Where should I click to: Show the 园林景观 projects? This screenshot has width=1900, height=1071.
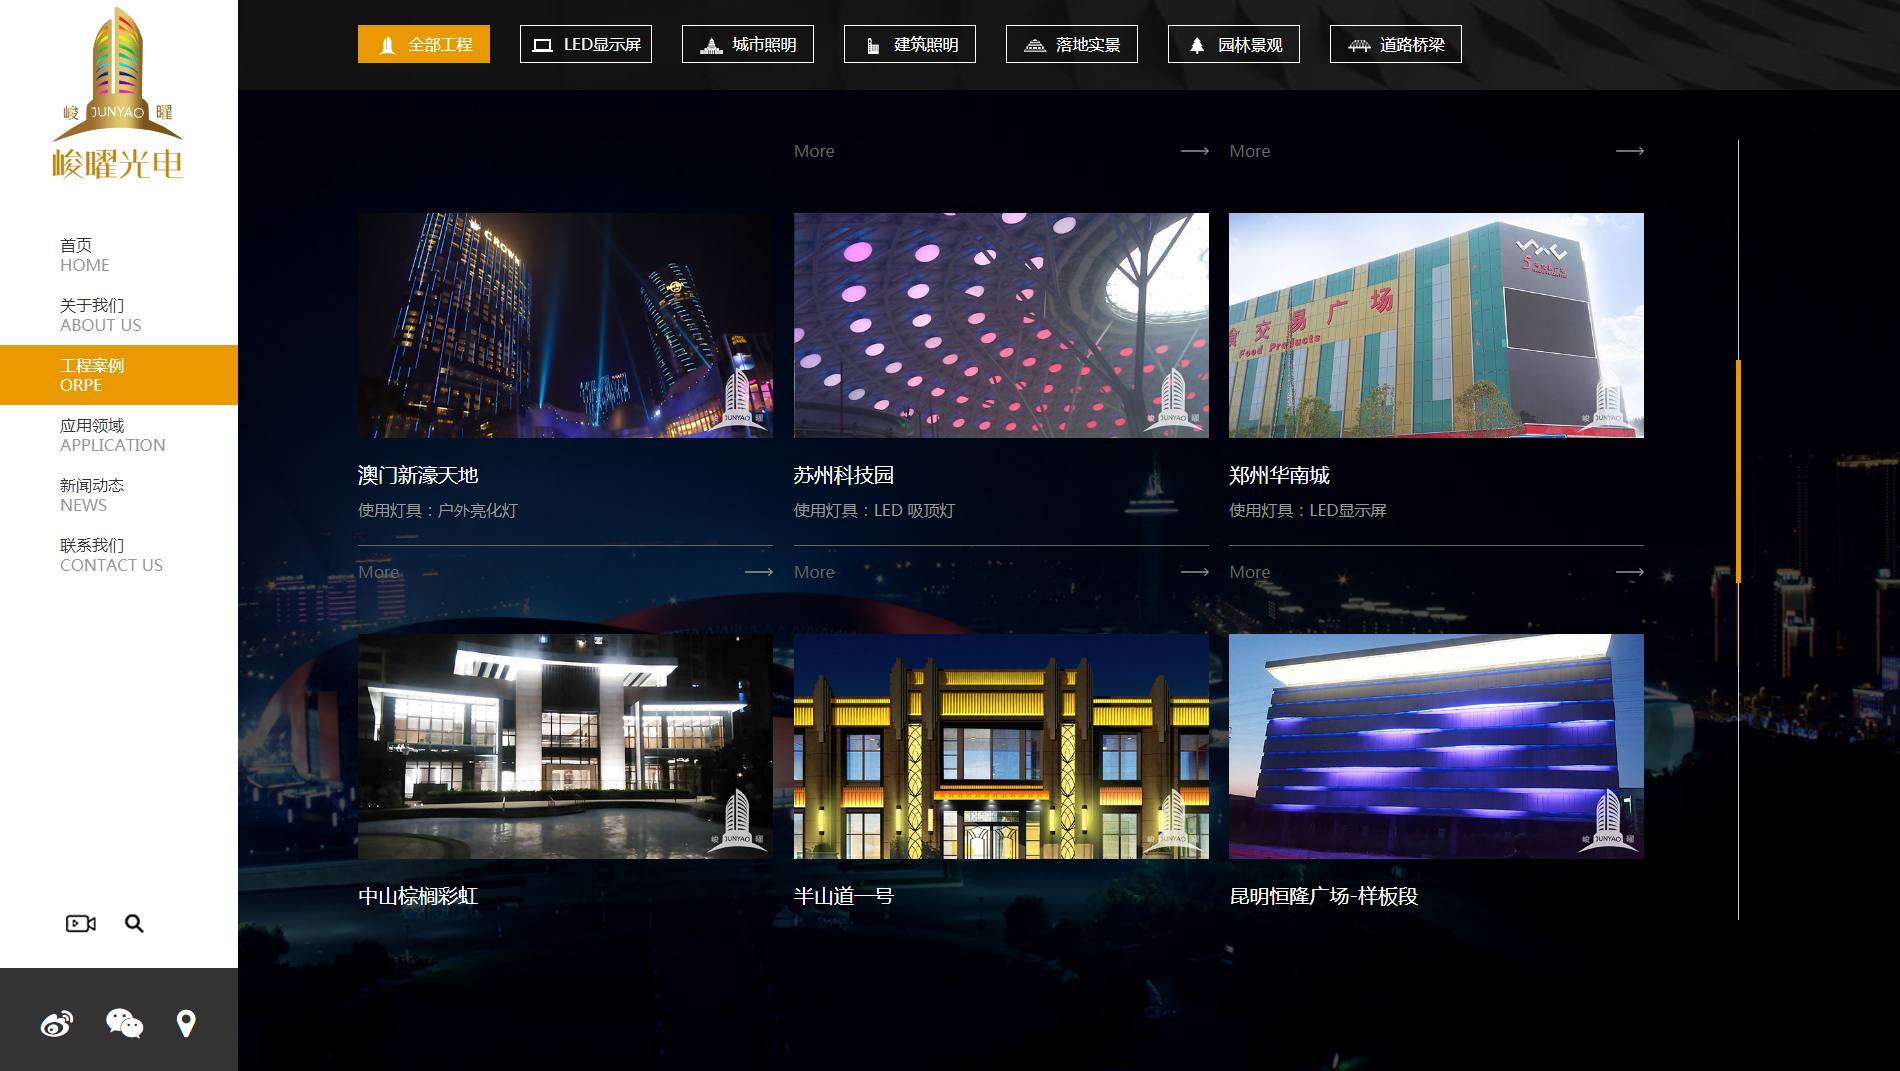coord(1234,44)
